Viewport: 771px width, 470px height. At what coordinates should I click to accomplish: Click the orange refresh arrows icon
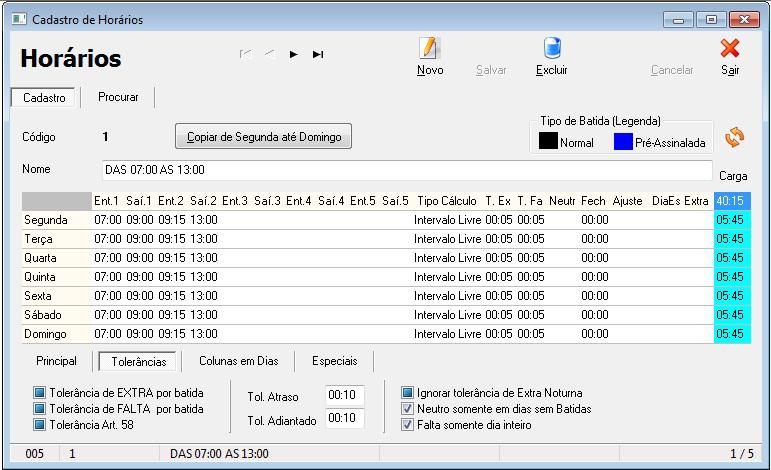point(735,137)
